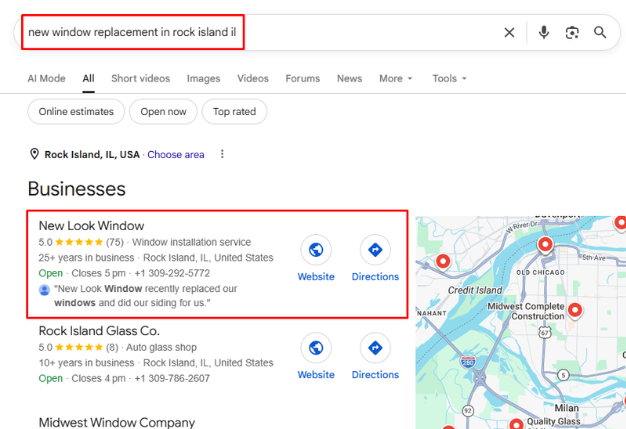
Task: Open the New Look Window listing title
Action: click(91, 226)
